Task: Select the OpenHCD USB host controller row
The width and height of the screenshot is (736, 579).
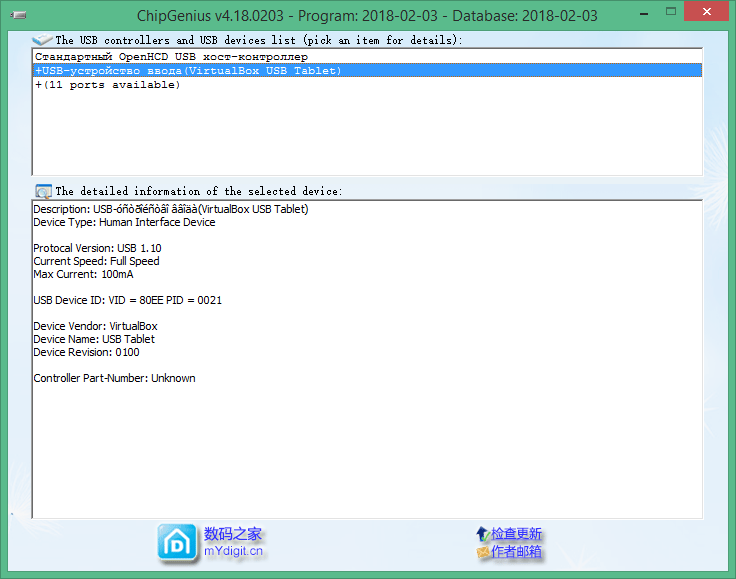Action: (368, 57)
